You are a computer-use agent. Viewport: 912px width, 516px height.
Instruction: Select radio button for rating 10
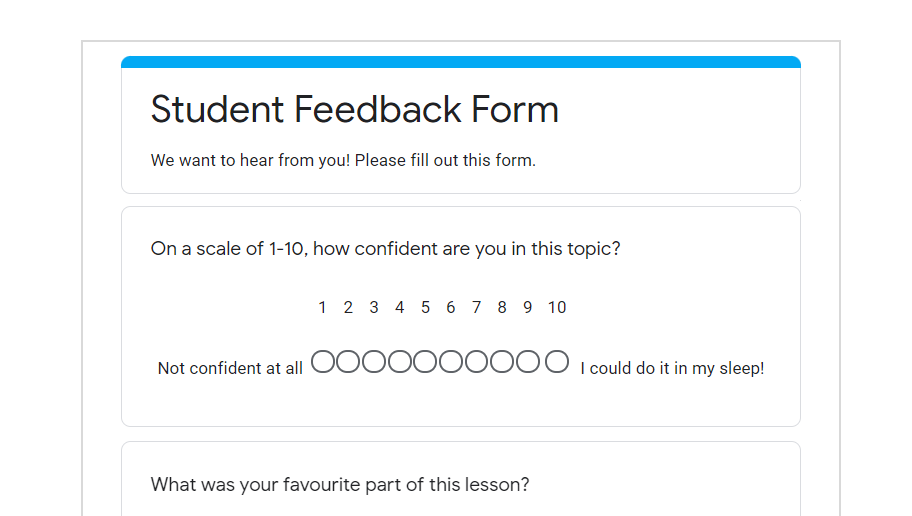click(557, 361)
